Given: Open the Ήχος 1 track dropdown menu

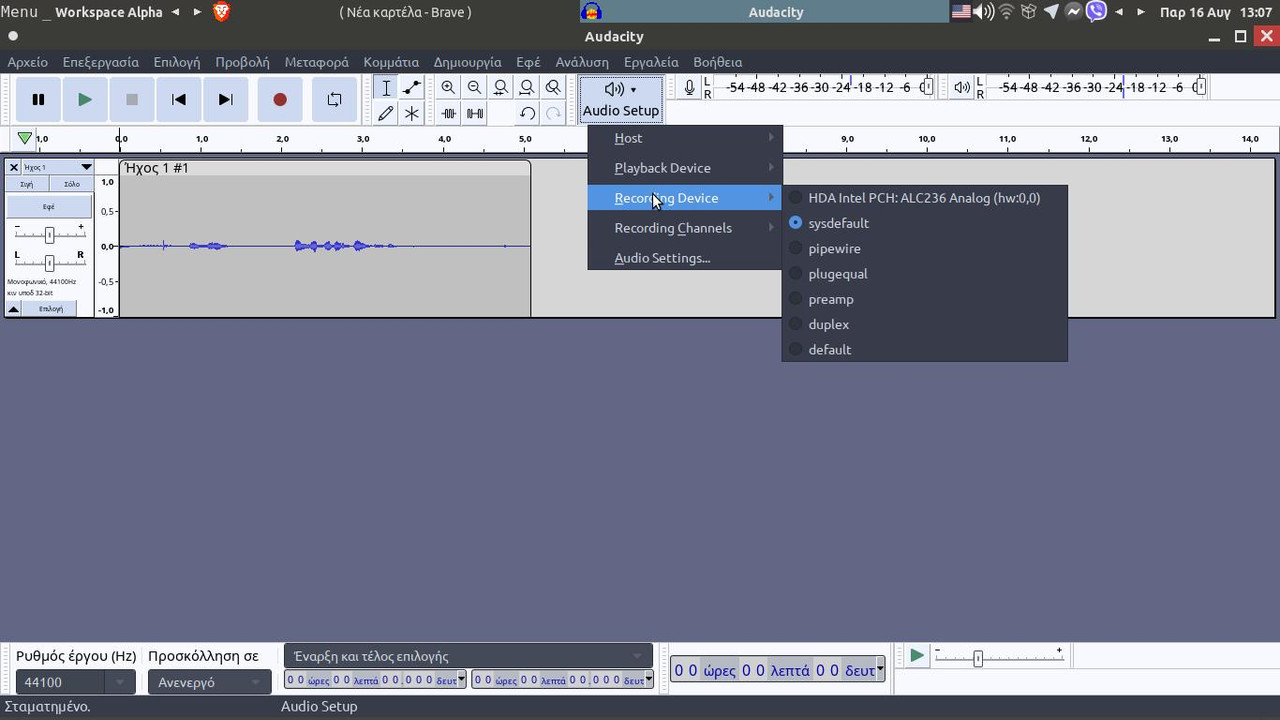Looking at the screenshot, I should 58,167.
